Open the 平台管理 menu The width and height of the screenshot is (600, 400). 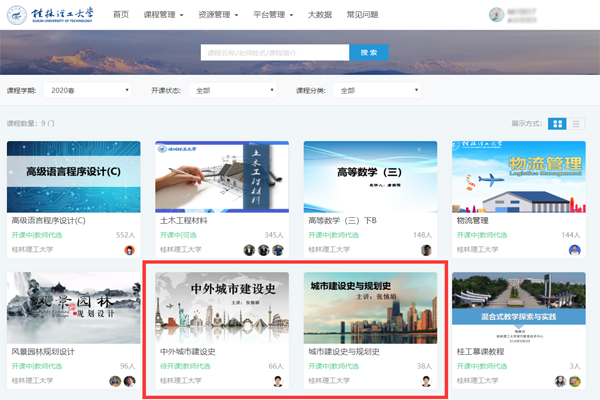click(x=270, y=15)
